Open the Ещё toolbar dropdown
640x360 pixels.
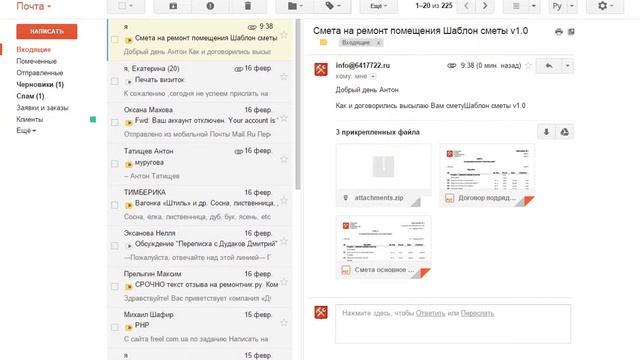(379, 6)
